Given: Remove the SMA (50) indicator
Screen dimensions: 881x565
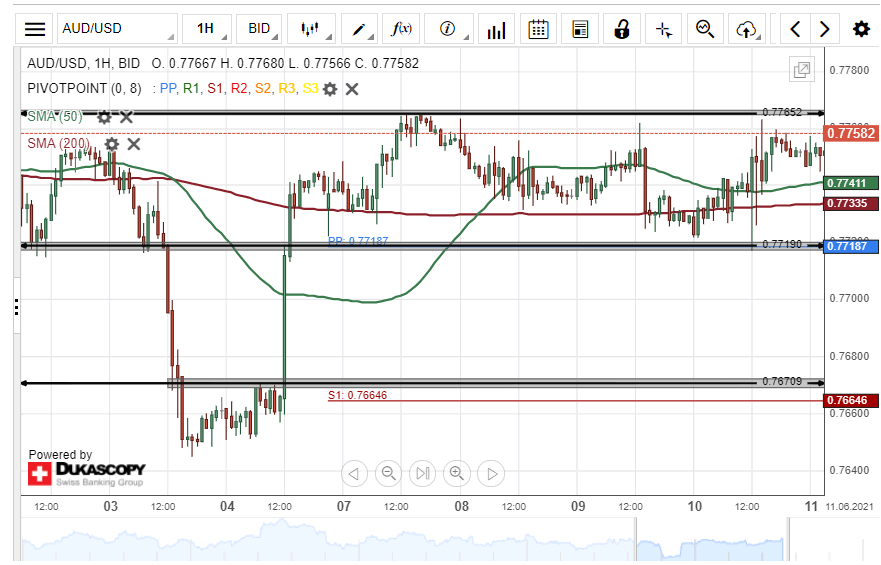Looking at the screenshot, I should point(126,117).
